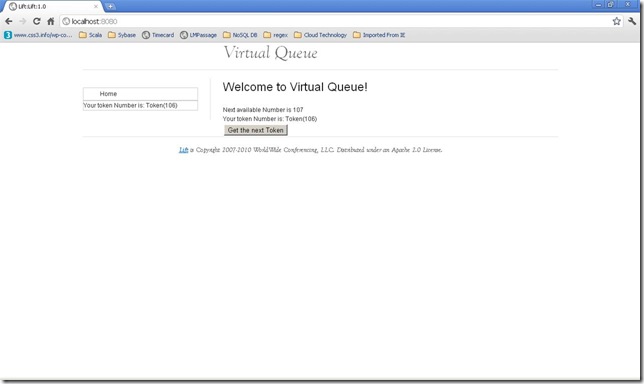
Task: Click the Next available Number is 107 text
Action: coord(263,110)
